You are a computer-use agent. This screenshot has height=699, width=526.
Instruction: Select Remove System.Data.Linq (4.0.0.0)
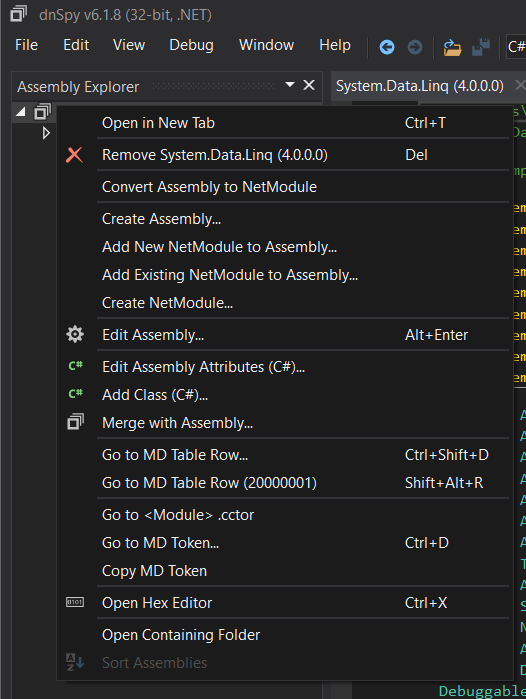(283, 155)
